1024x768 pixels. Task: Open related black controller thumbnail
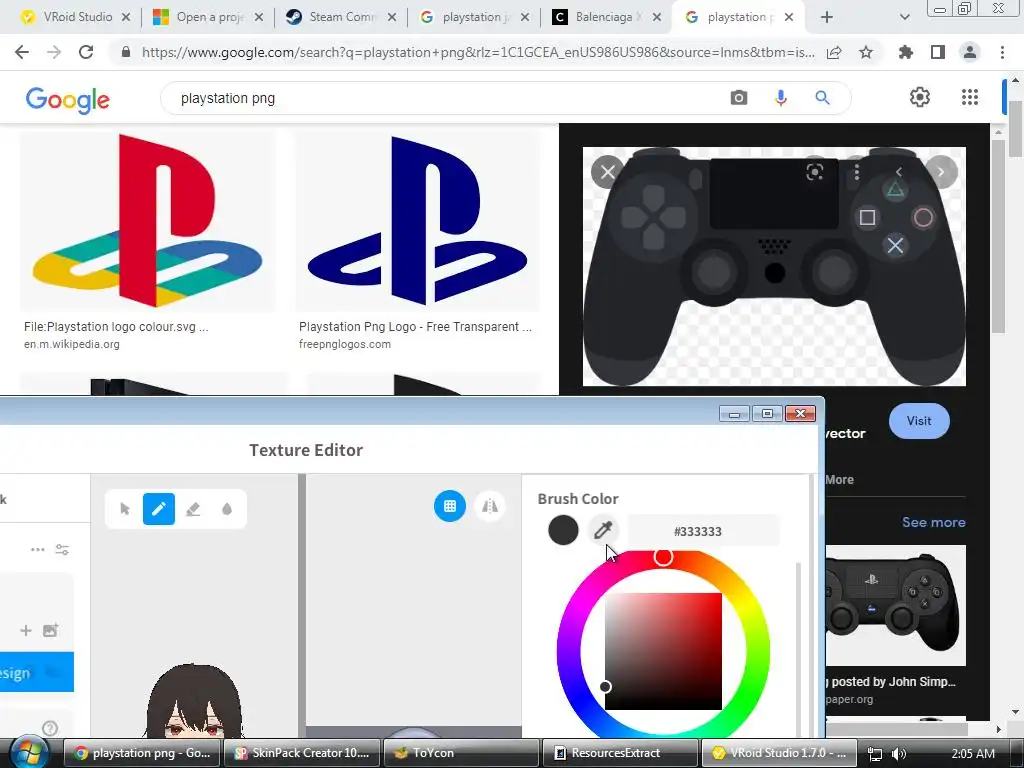coord(895,605)
